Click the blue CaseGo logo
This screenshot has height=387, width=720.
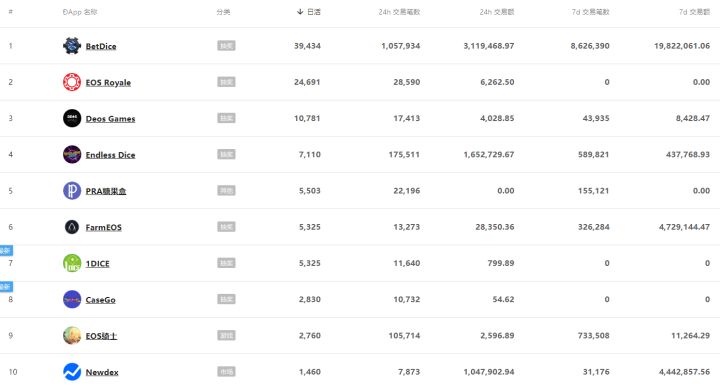(x=72, y=299)
